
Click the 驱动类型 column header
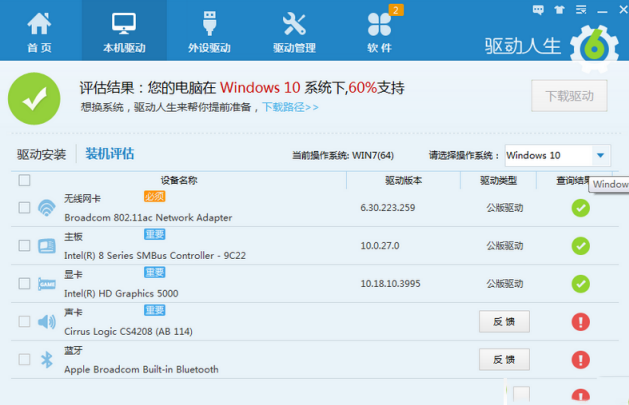499,180
